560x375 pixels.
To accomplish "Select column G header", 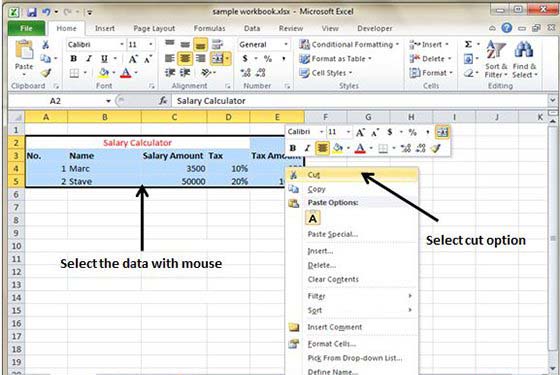I will click(x=368, y=117).
